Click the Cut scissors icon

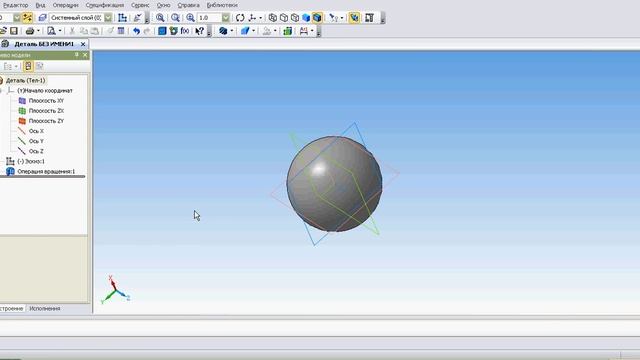pyautogui.click(x=72, y=31)
